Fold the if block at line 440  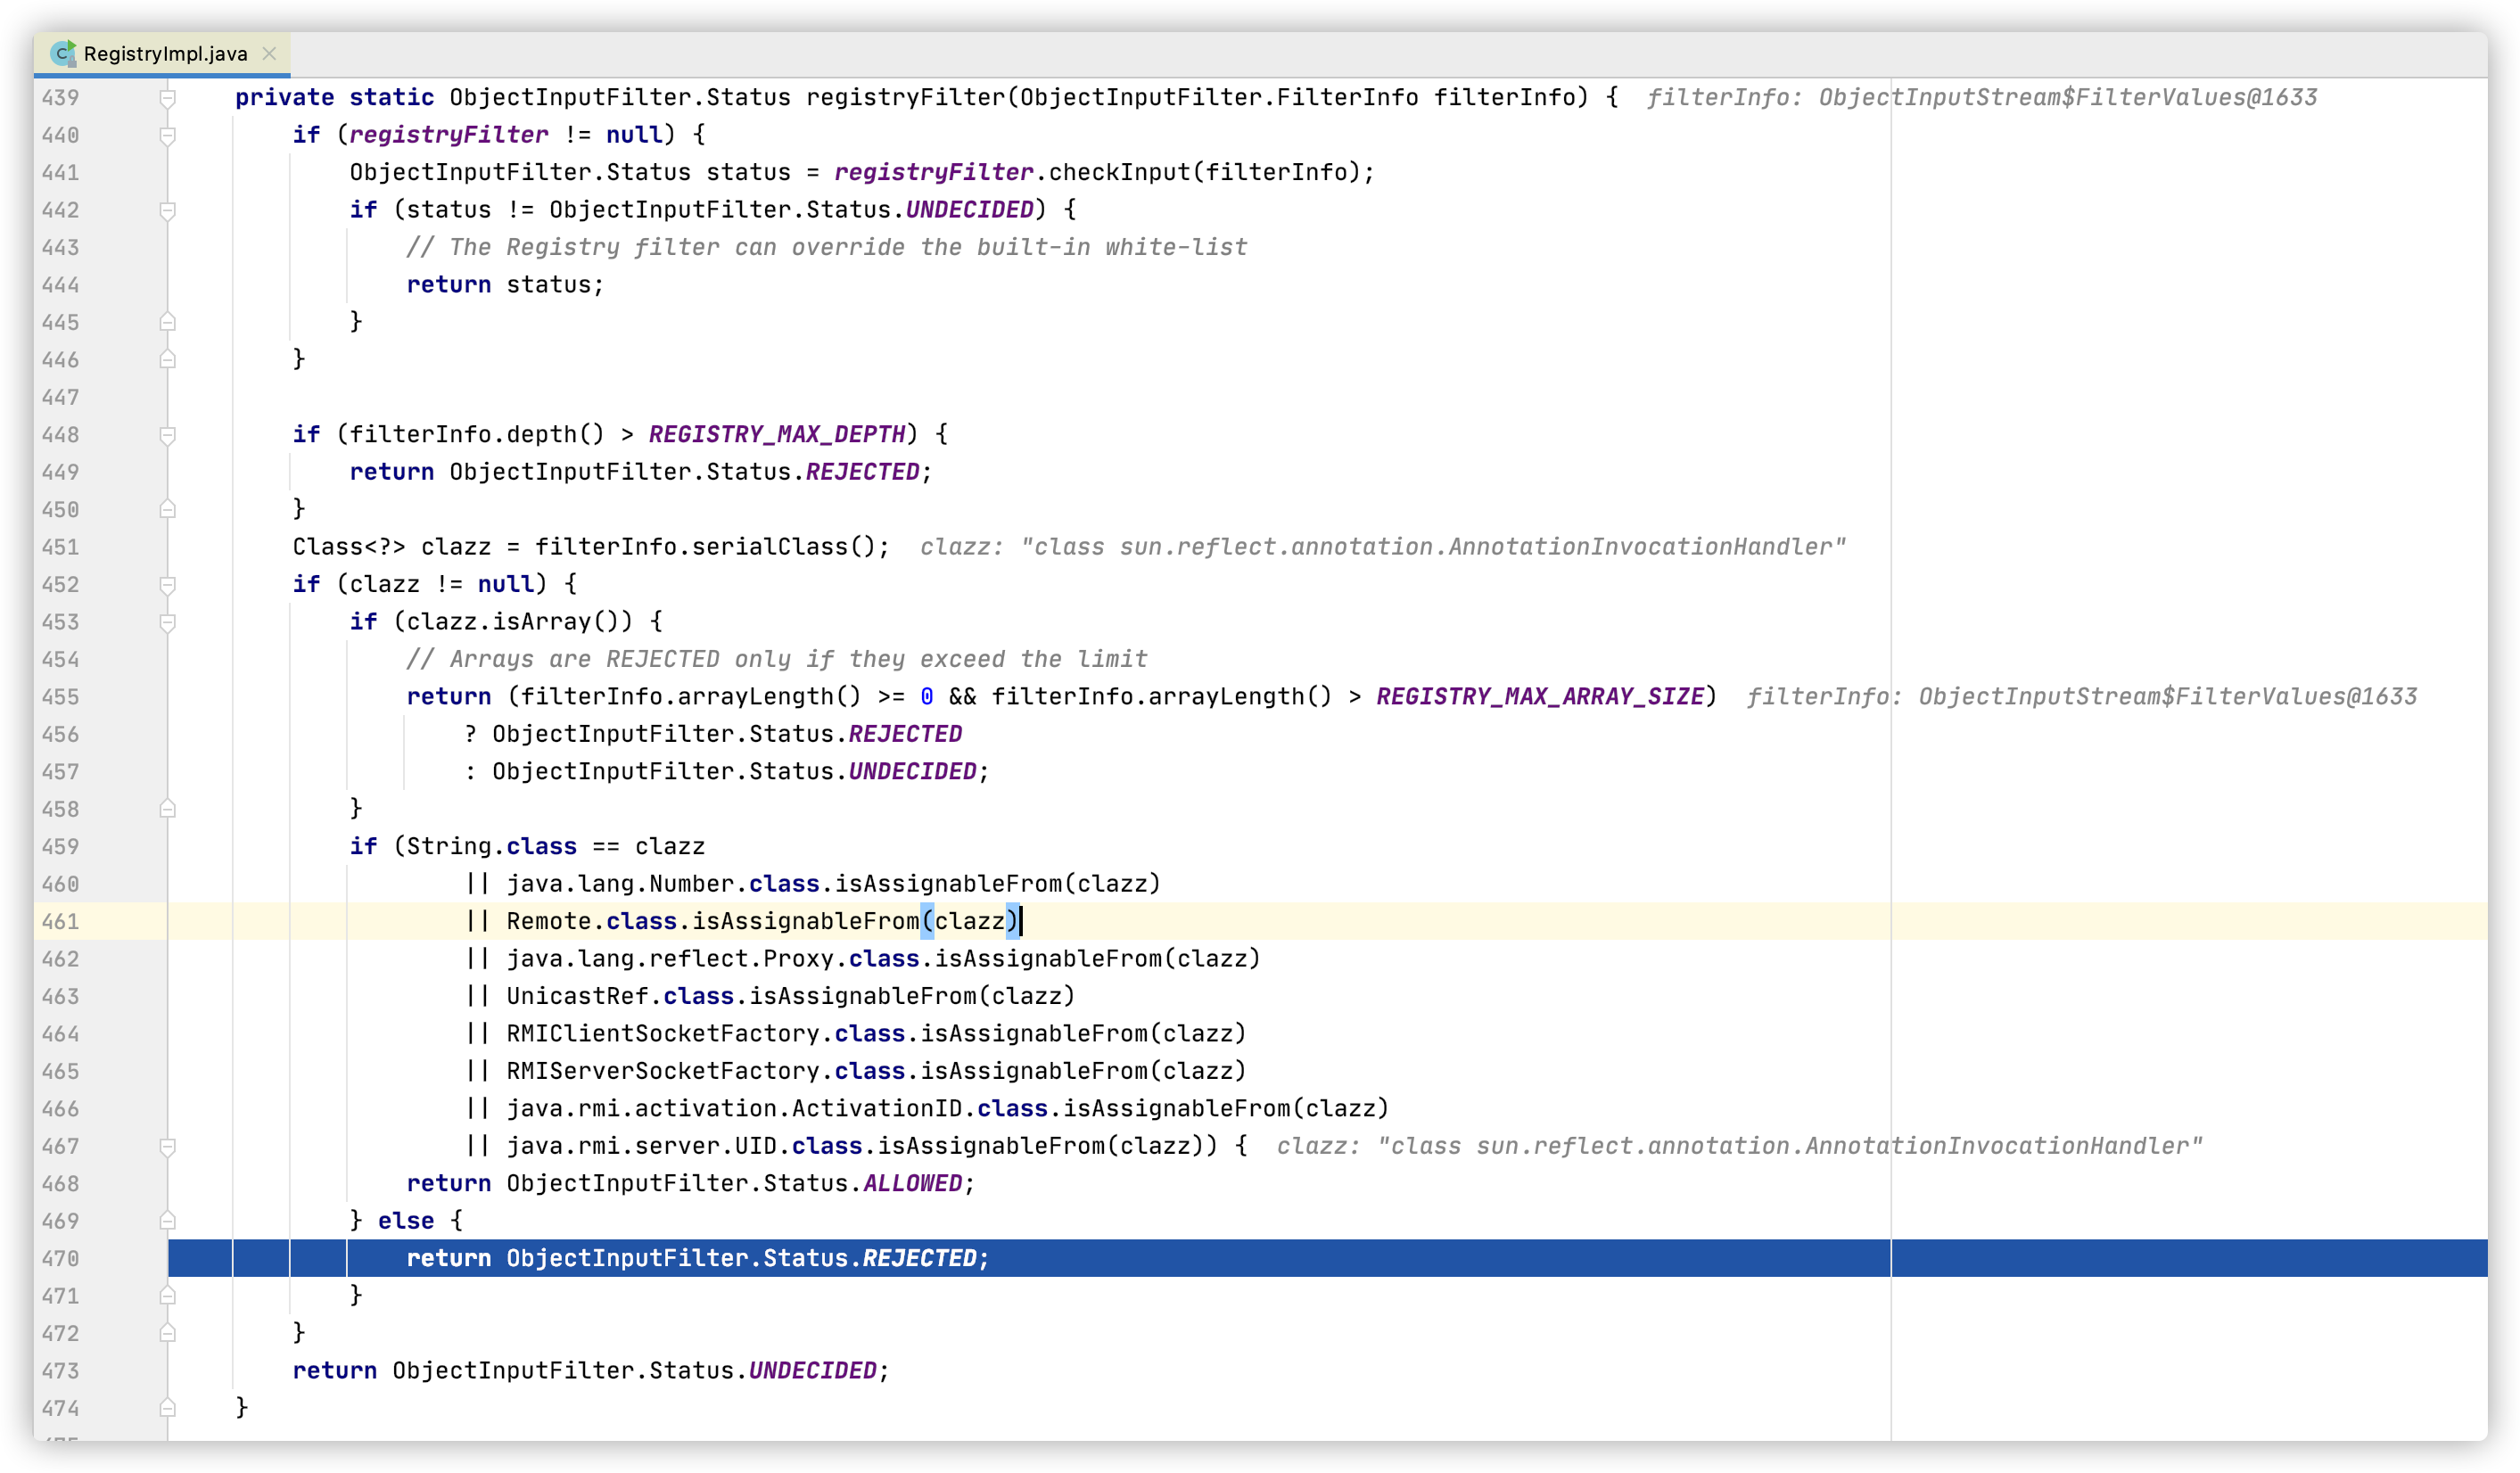pyautogui.click(x=168, y=135)
